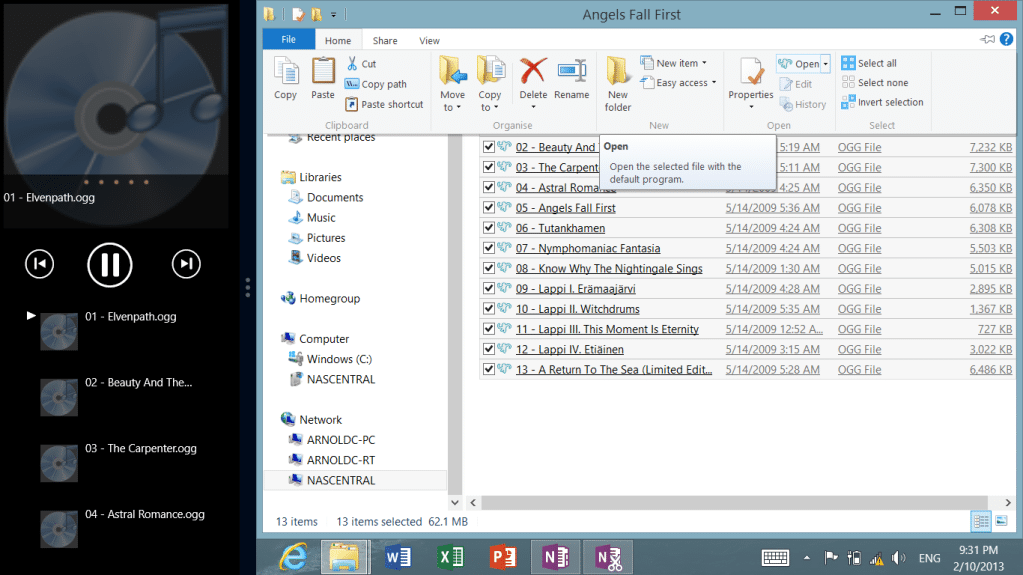Open selected files with the Open button
The image size is (1023, 575).
point(799,63)
